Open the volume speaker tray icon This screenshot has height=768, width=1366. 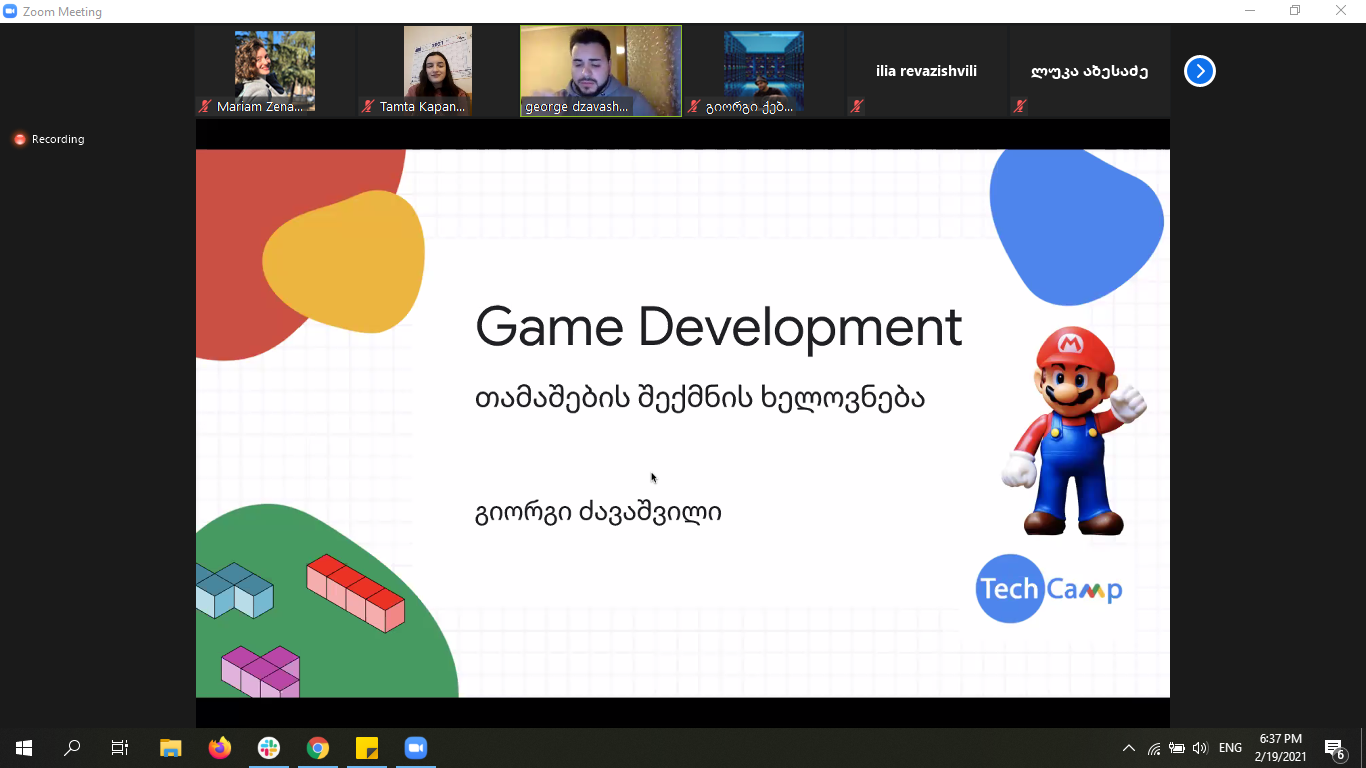1200,747
